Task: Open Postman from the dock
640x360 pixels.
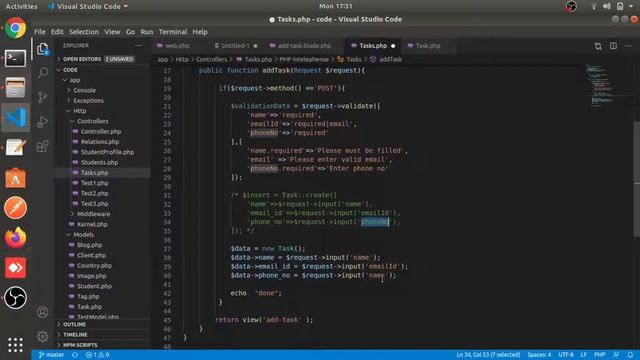Action: click(x=16, y=208)
